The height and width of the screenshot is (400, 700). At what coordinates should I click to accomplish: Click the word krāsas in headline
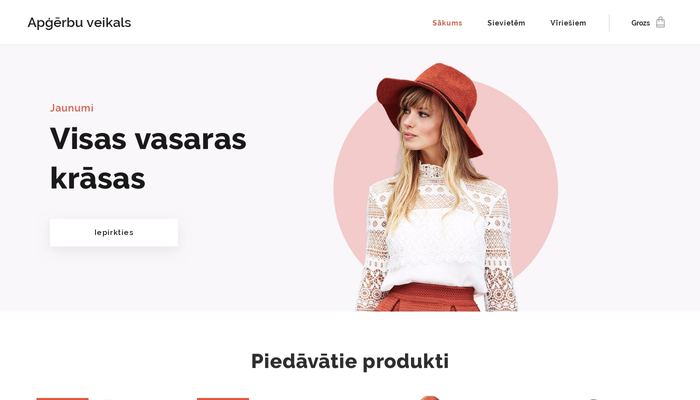coord(98,179)
